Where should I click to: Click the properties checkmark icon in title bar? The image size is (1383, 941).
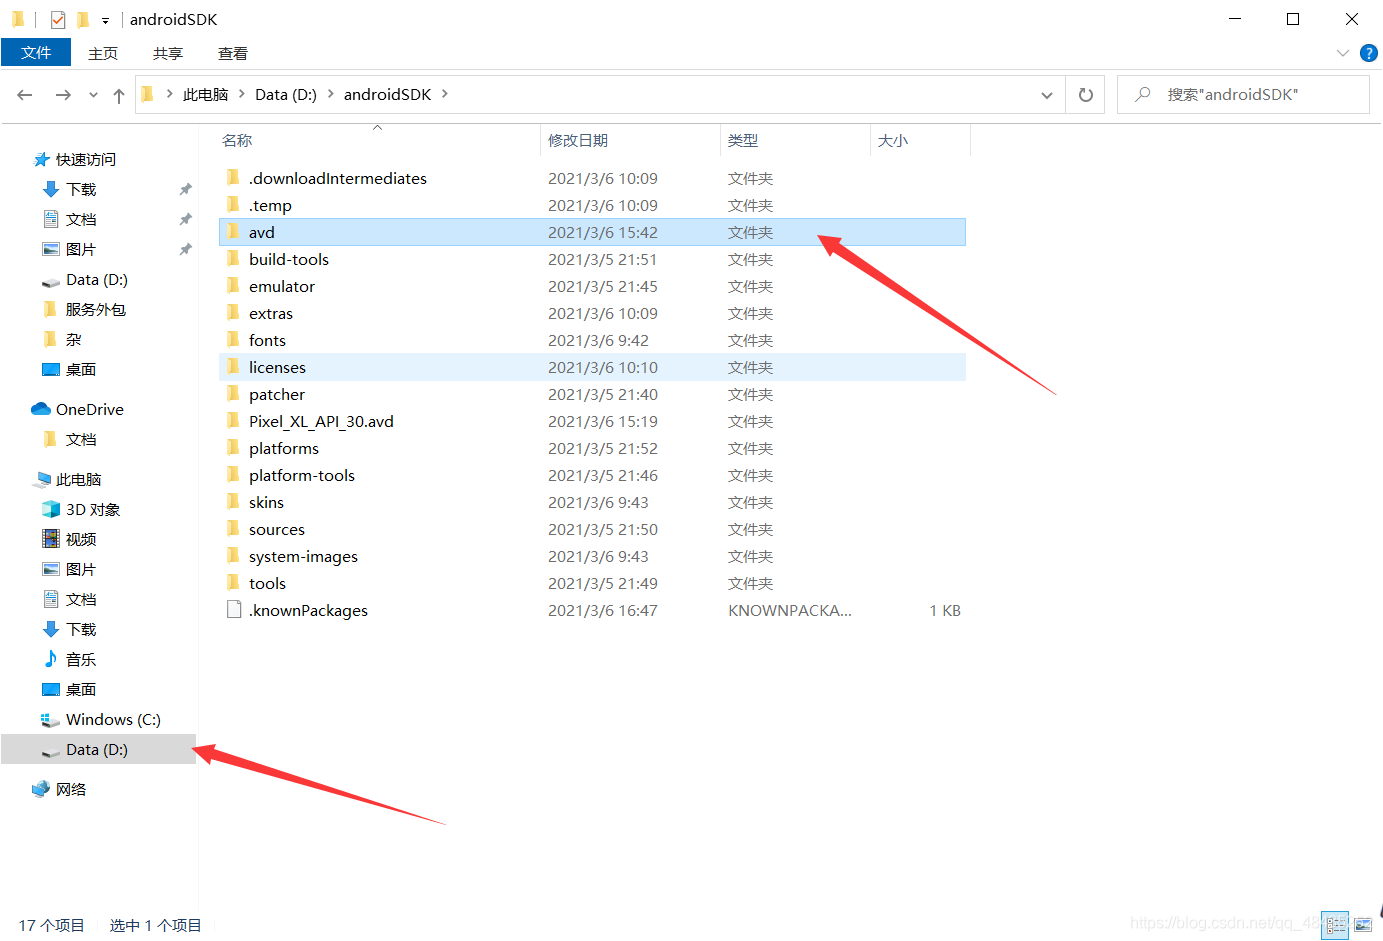(x=57, y=19)
